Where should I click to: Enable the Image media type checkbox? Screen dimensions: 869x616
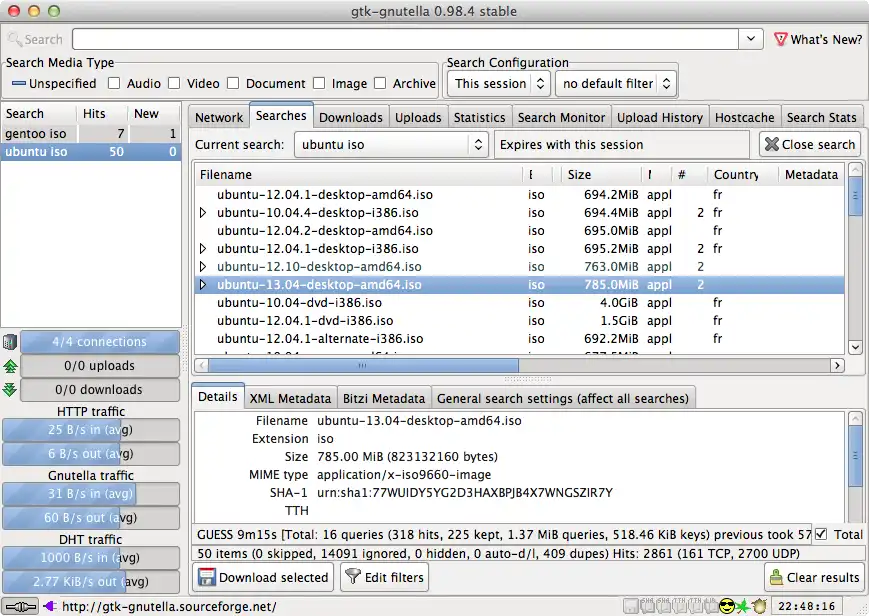click(x=319, y=83)
